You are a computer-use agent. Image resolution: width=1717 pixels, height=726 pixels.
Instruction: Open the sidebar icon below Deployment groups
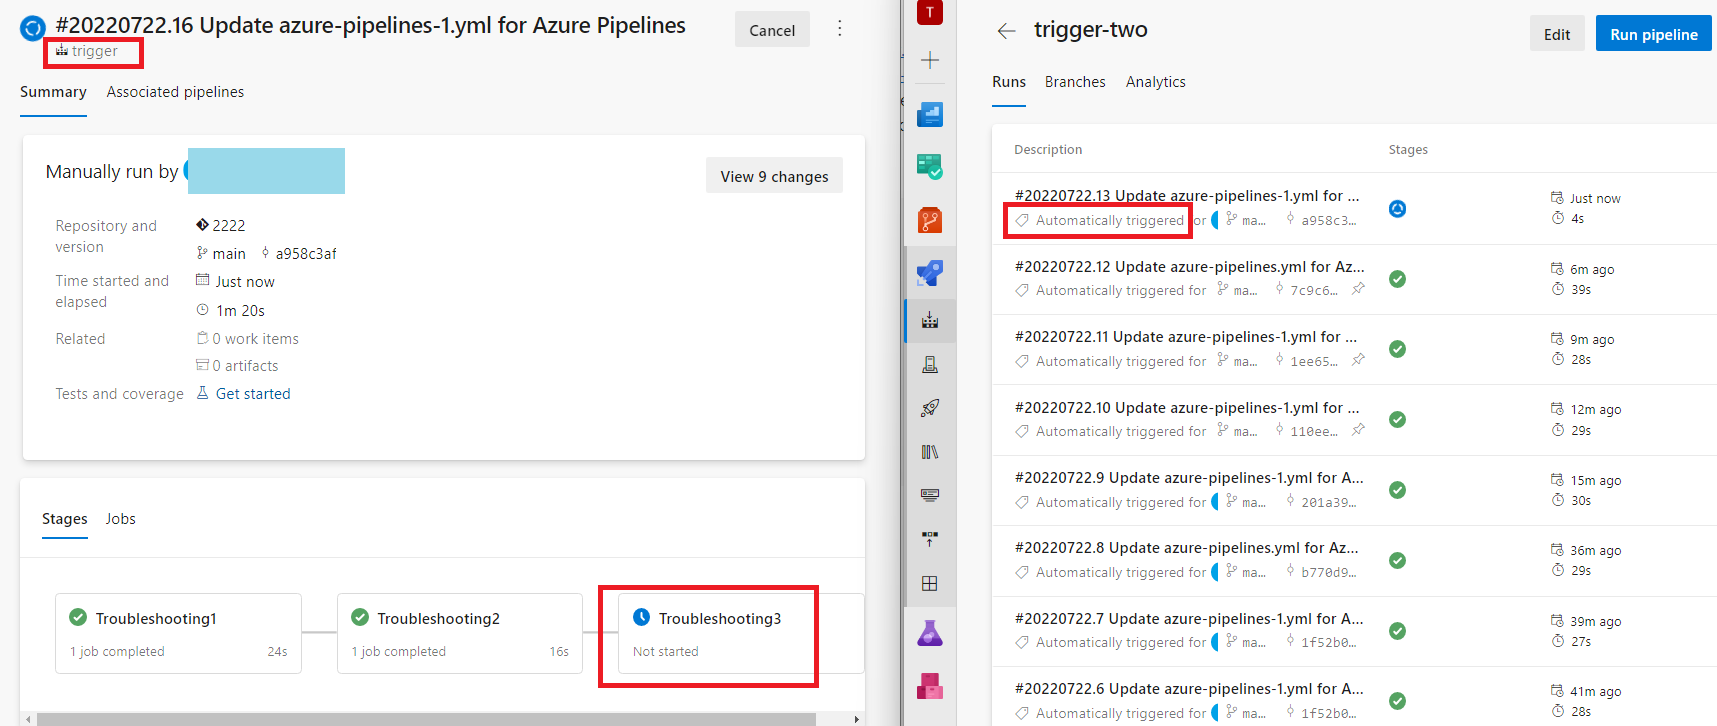tap(930, 583)
